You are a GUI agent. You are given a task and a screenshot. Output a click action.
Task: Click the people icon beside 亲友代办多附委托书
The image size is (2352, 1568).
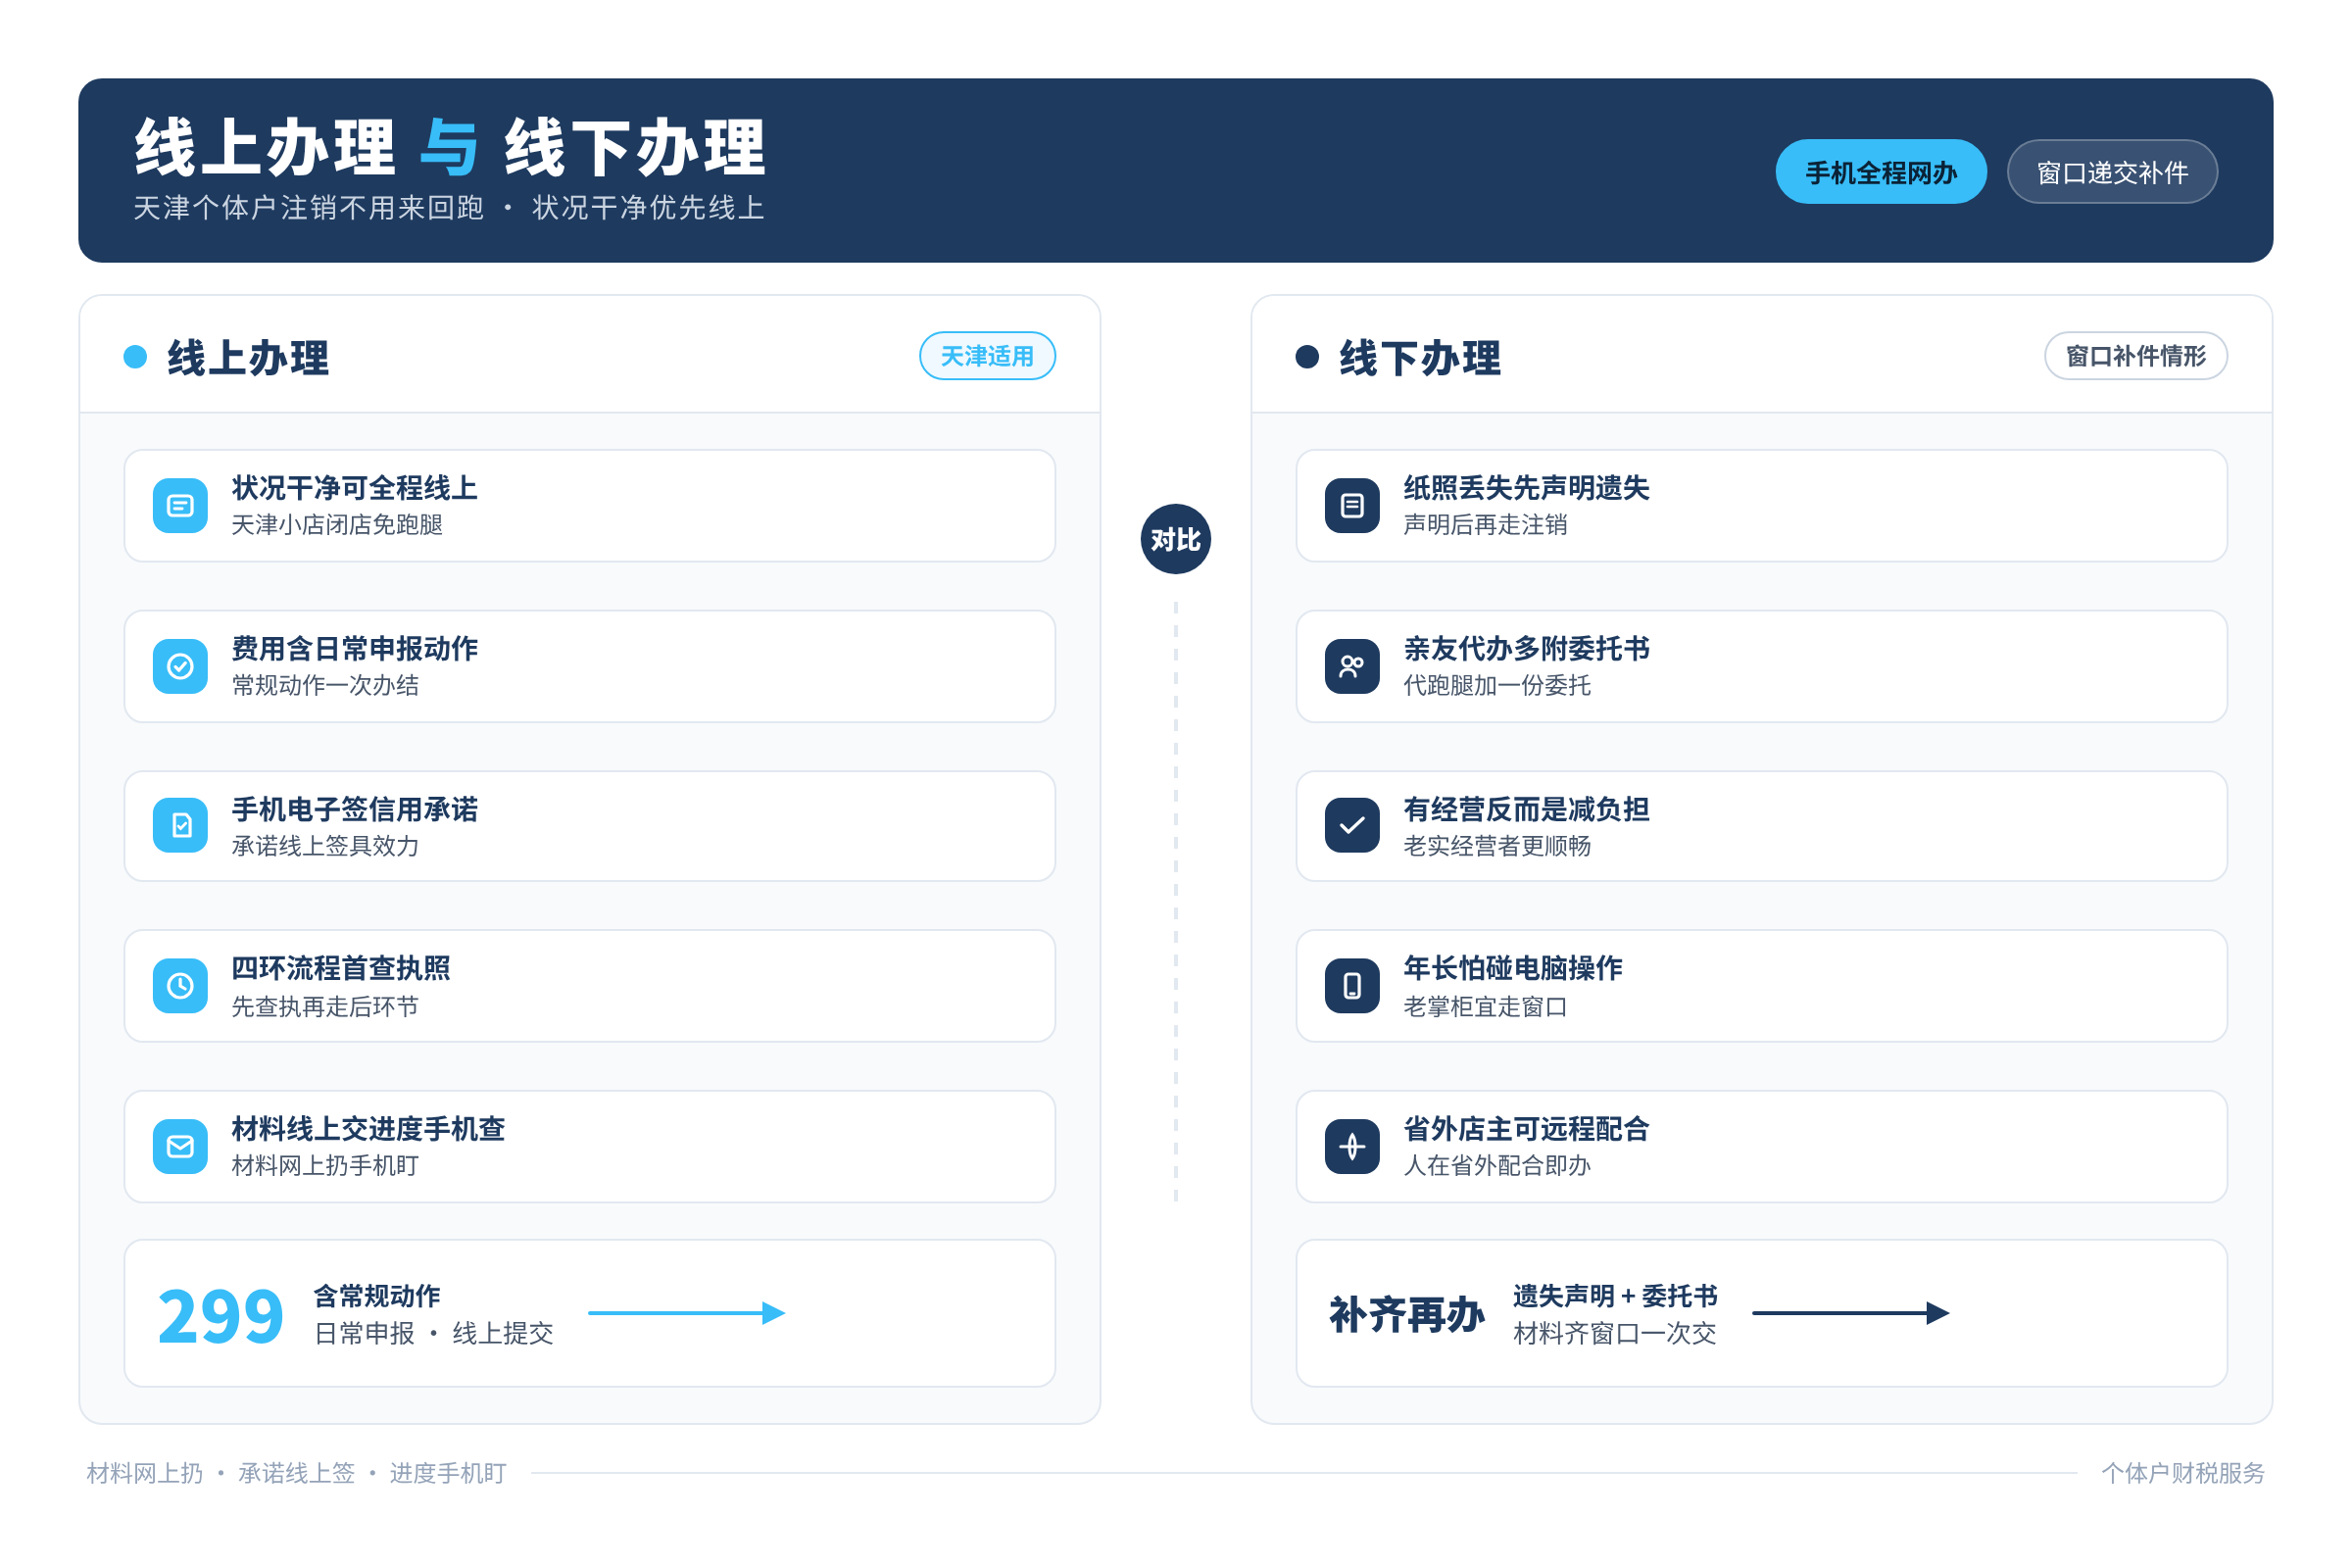coord(1352,666)
